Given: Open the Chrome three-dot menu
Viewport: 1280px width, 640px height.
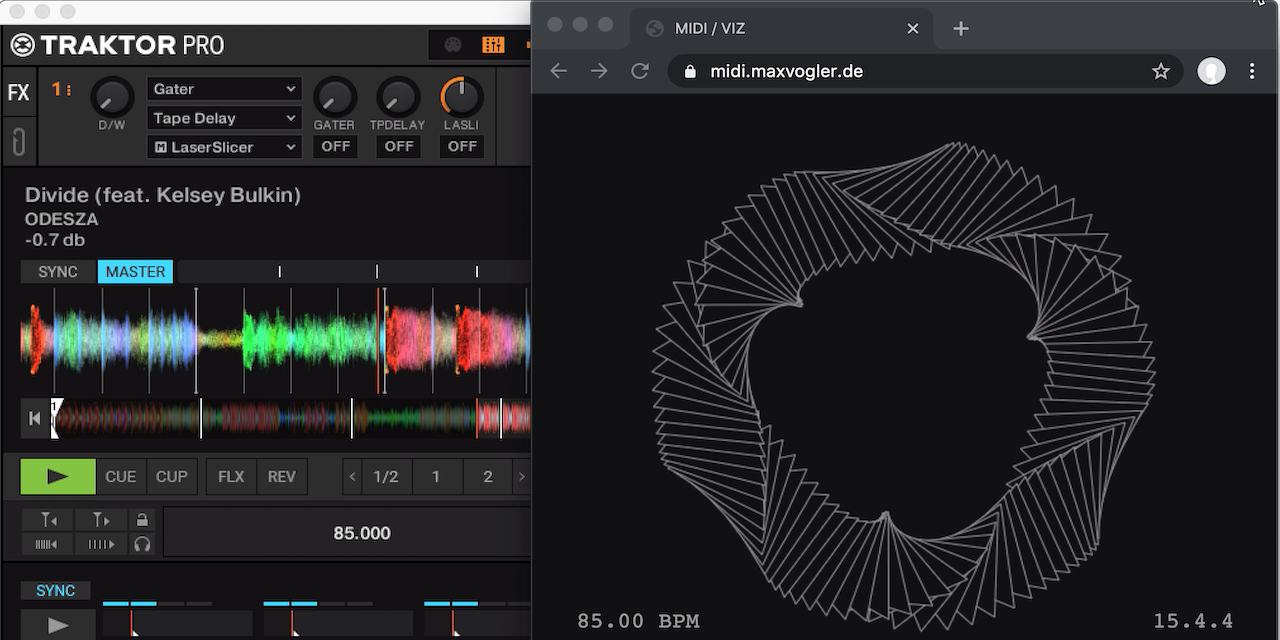Looking at the screenshot, I should point(1252,71).
